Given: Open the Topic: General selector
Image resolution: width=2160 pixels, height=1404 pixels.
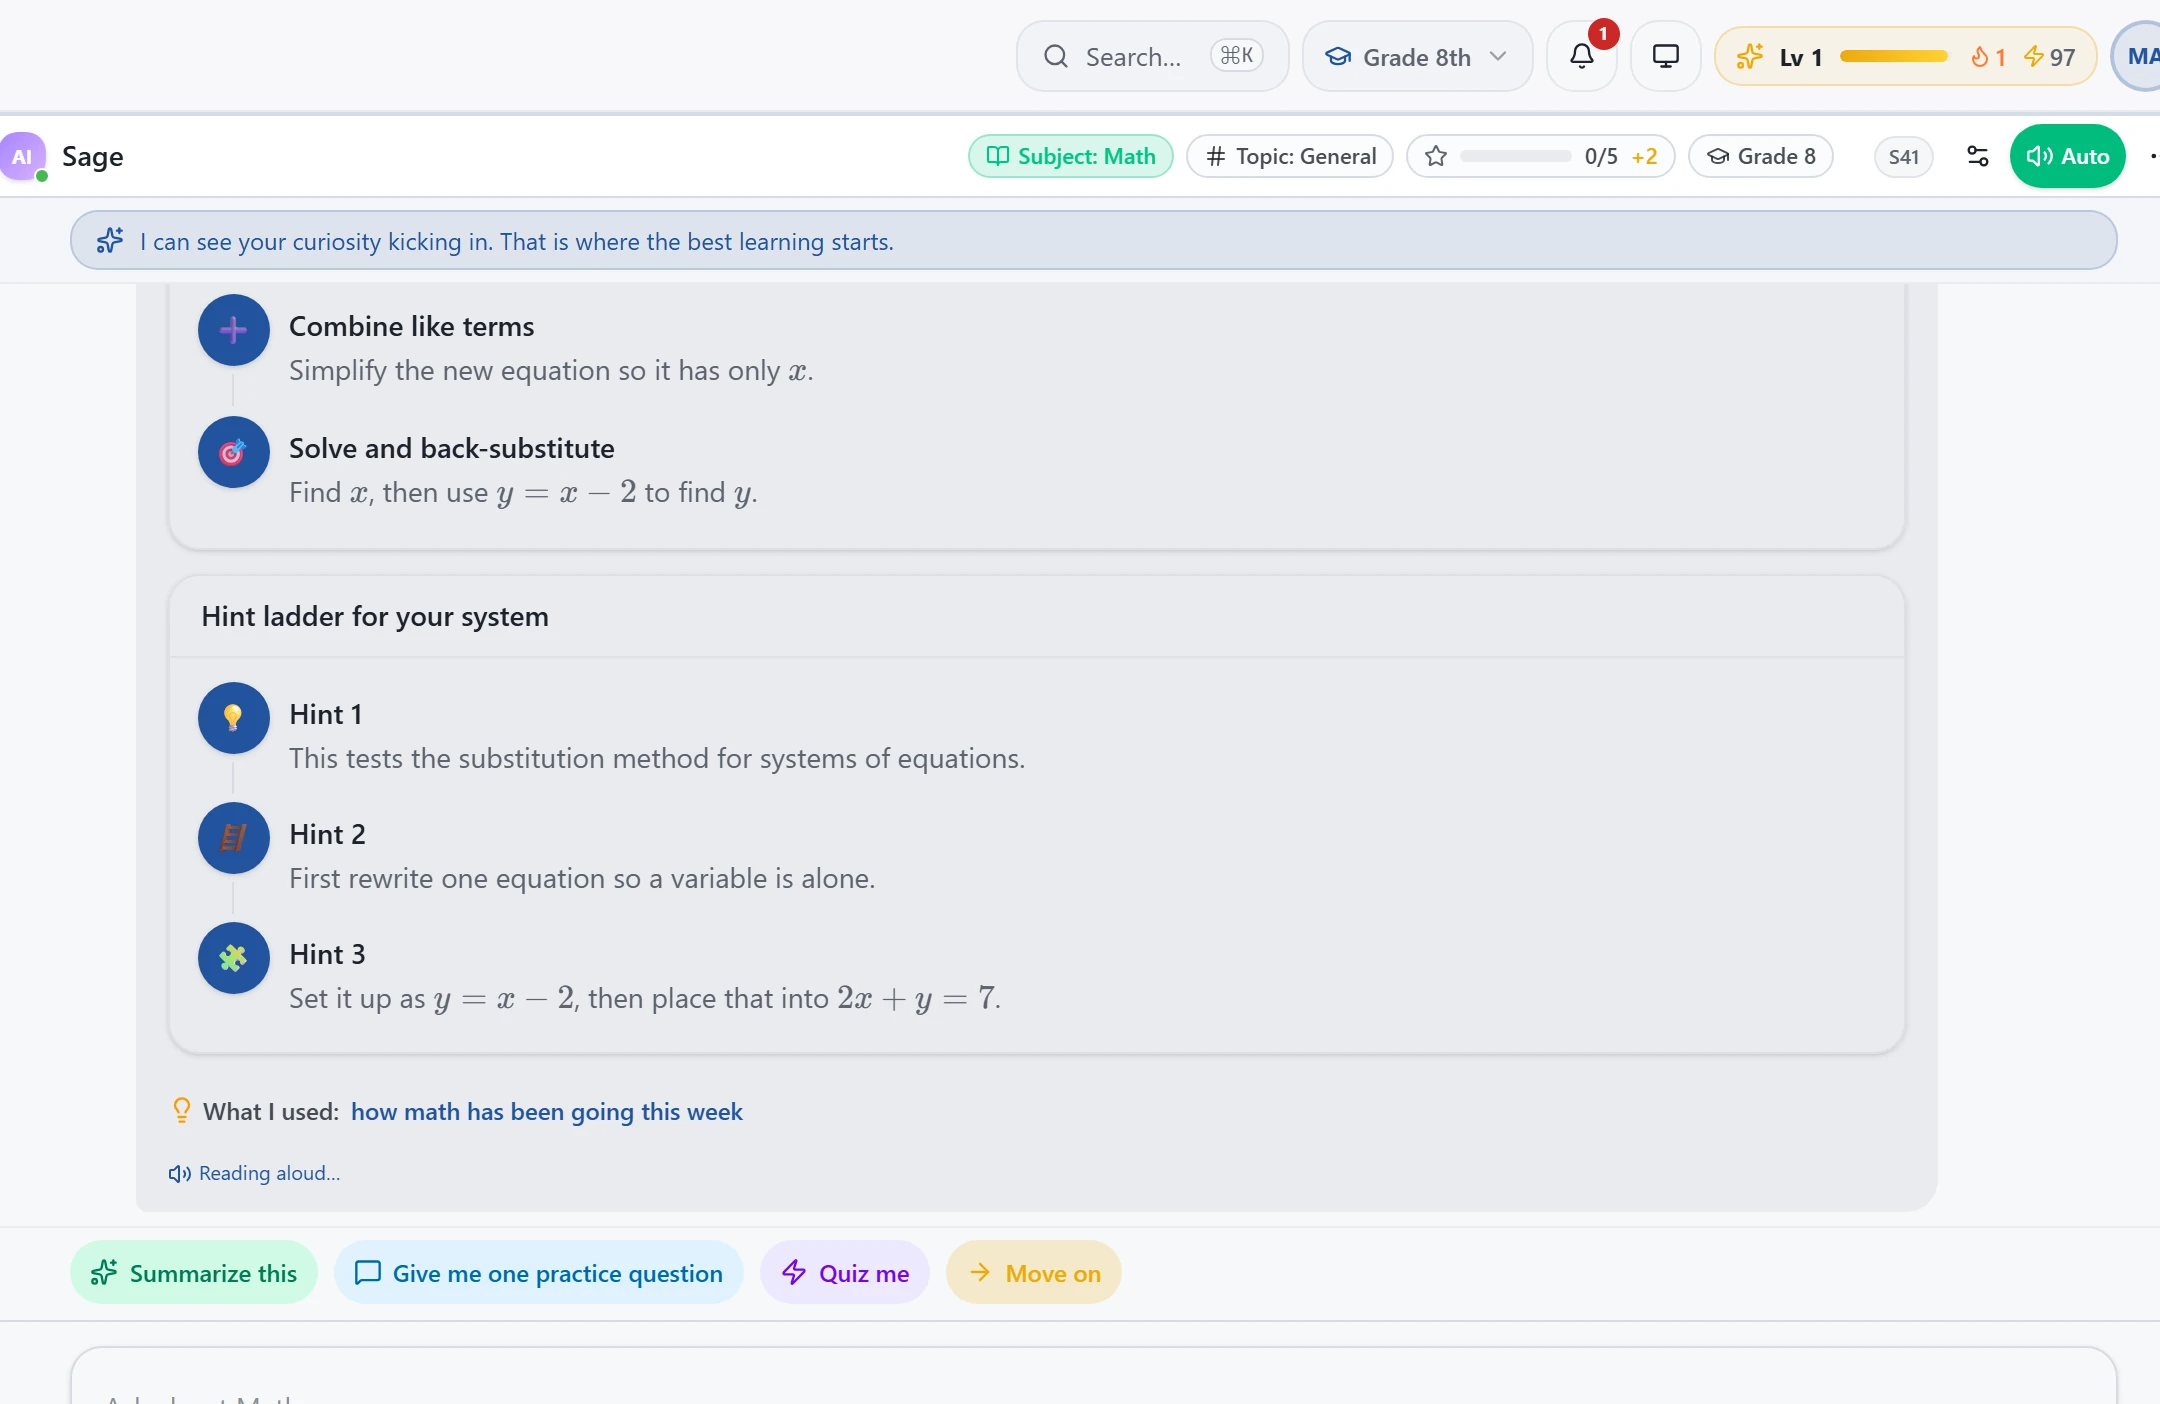Looking at the screenshot, I should (x=1290, y=156).
